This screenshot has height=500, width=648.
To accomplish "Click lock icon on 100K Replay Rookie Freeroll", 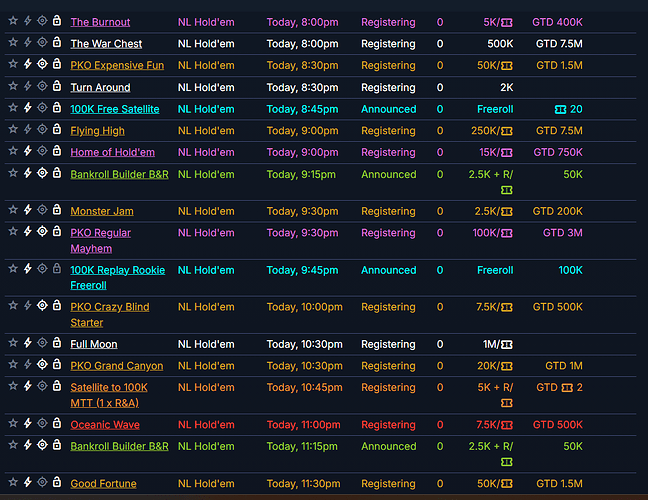I will point(57,268).
